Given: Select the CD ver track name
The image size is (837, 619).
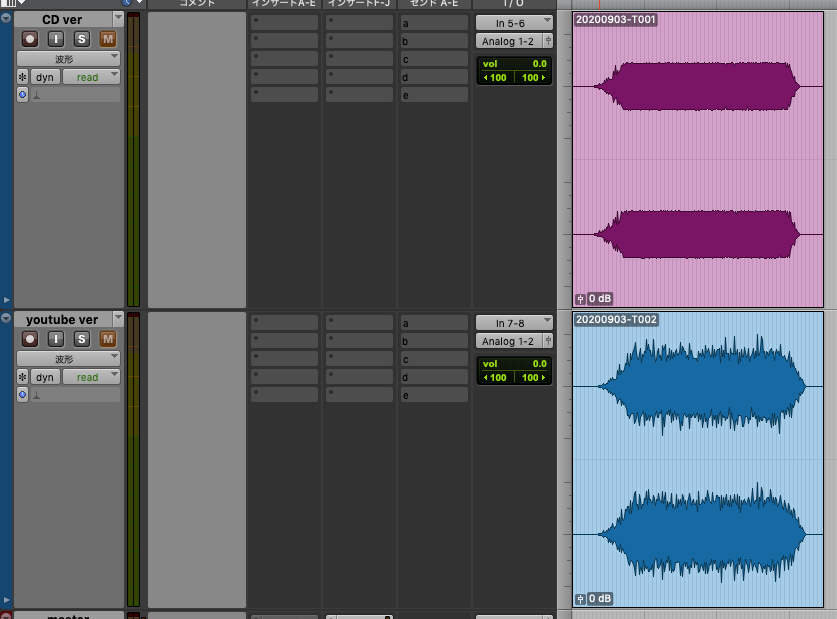Looking at the screenshot, I should point(62,20).
